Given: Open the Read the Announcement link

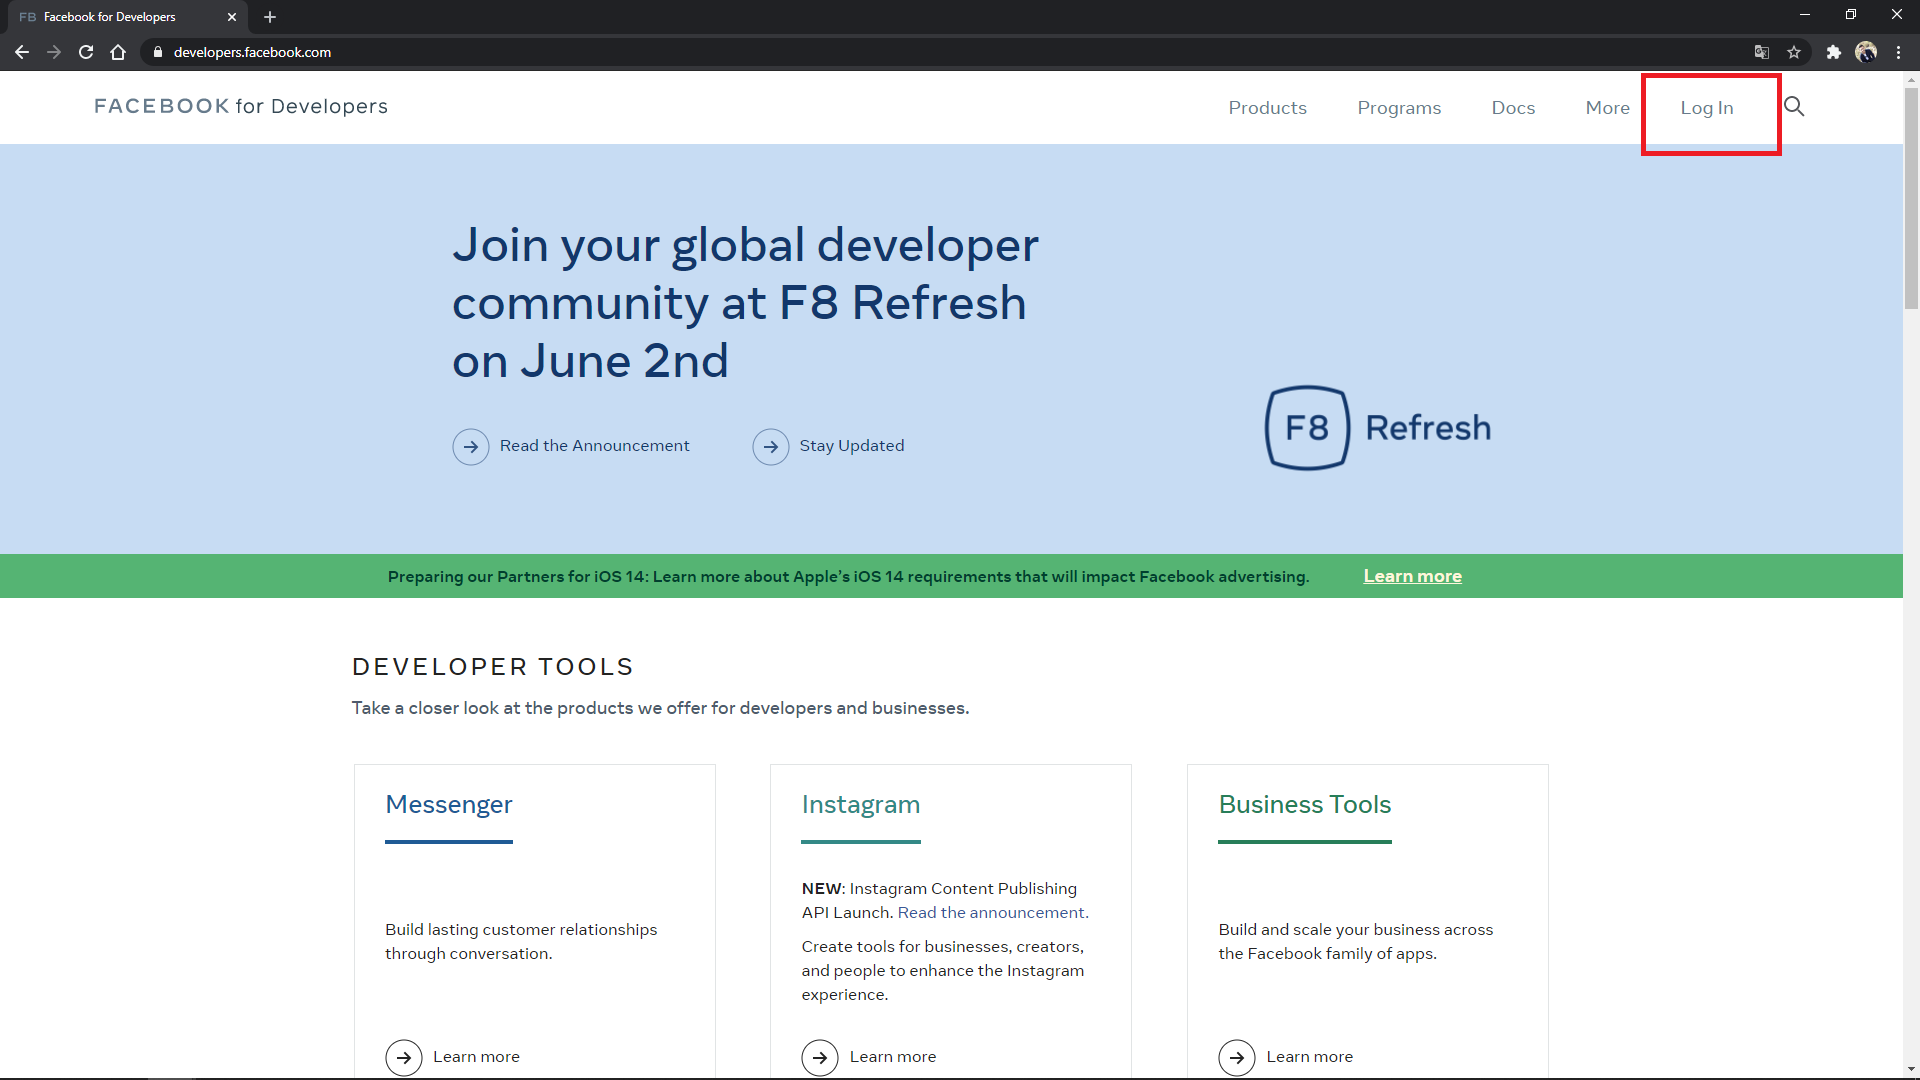Looking at the screenshot, I should point(594,446).
